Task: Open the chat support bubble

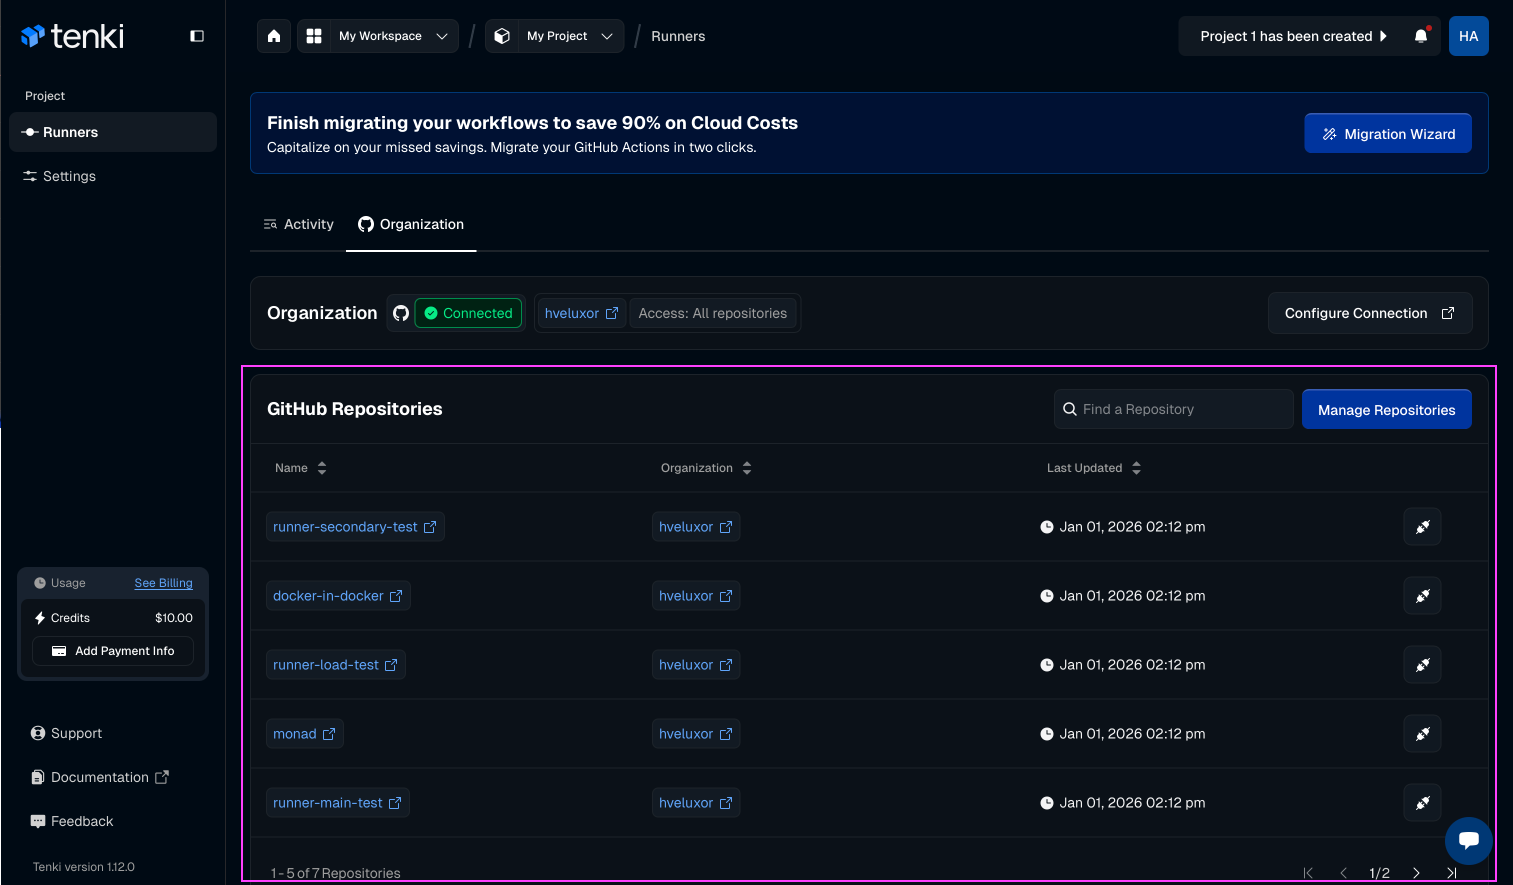Action: [1468, 840]
